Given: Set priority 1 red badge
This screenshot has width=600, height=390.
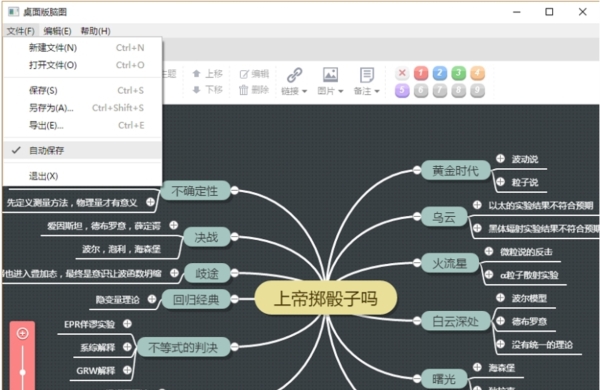Looking at the screenshot, I should click(421, 73).
